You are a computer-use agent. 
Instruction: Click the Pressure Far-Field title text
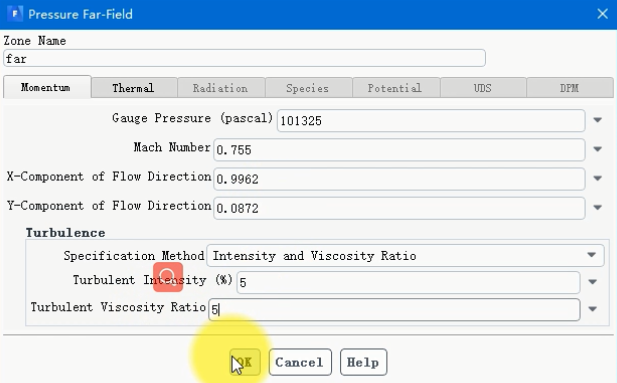click(x=81, y=14)
